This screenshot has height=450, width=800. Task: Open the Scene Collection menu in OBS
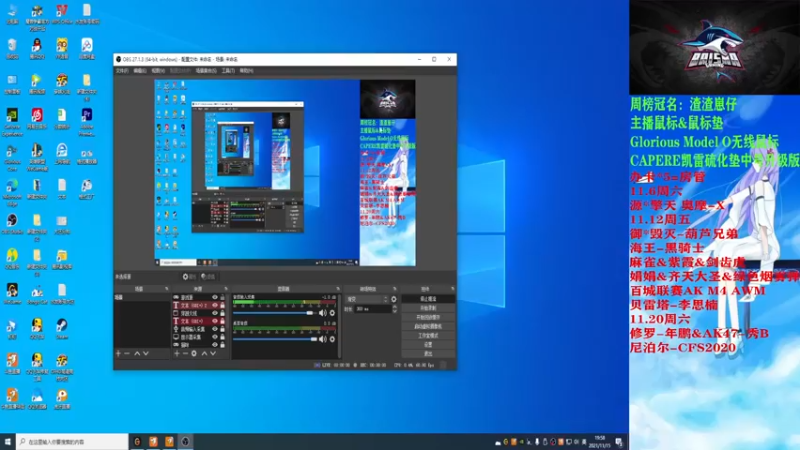point(206,71)
